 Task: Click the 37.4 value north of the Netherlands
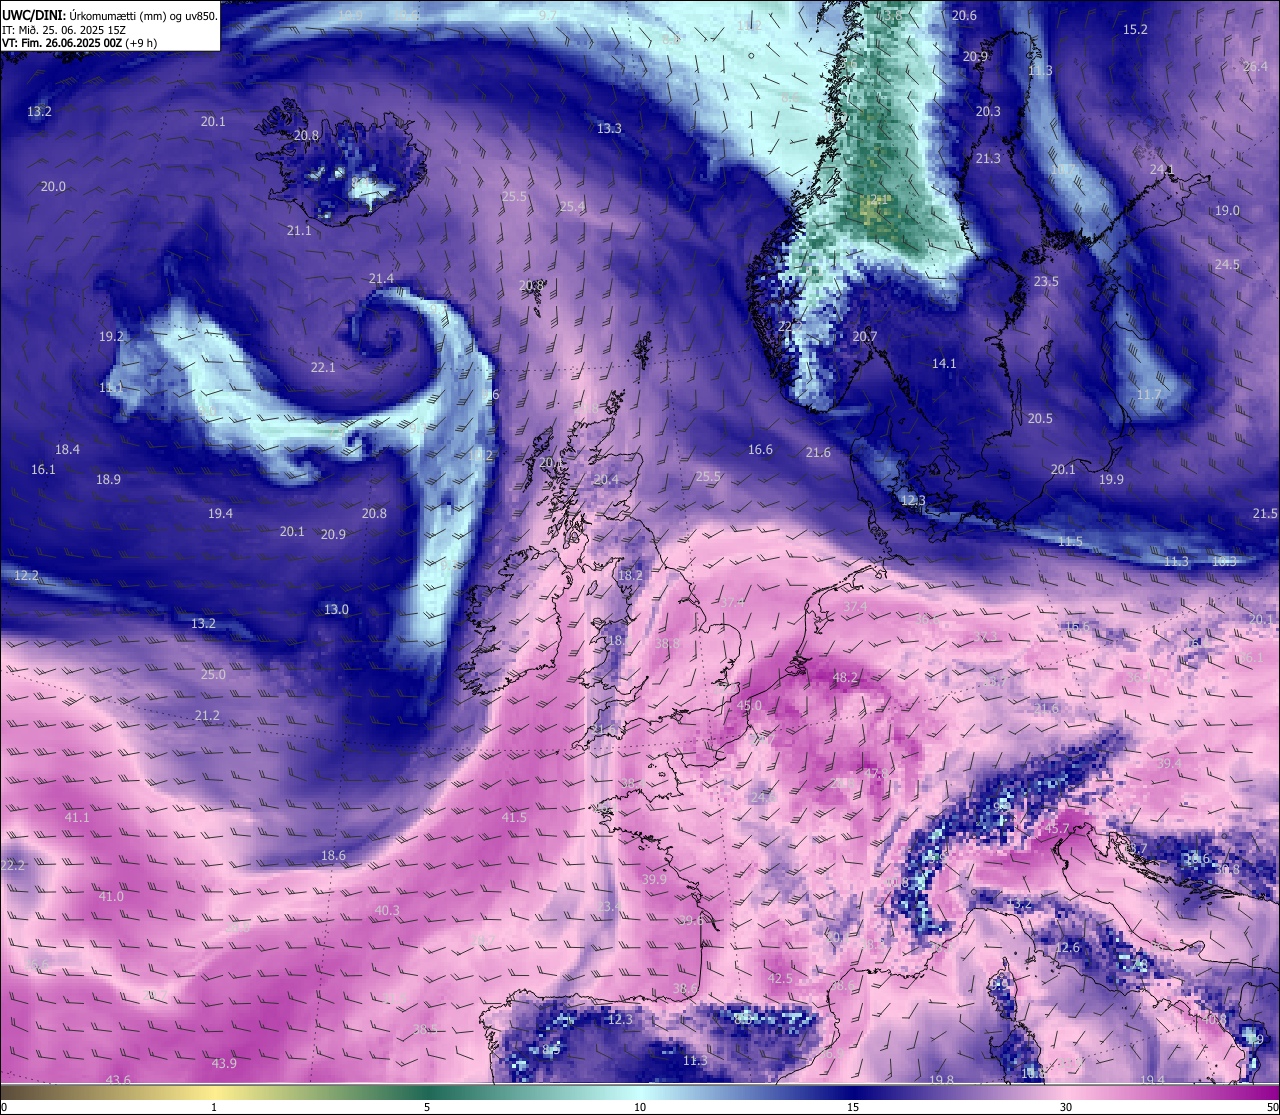coord(855,607)
